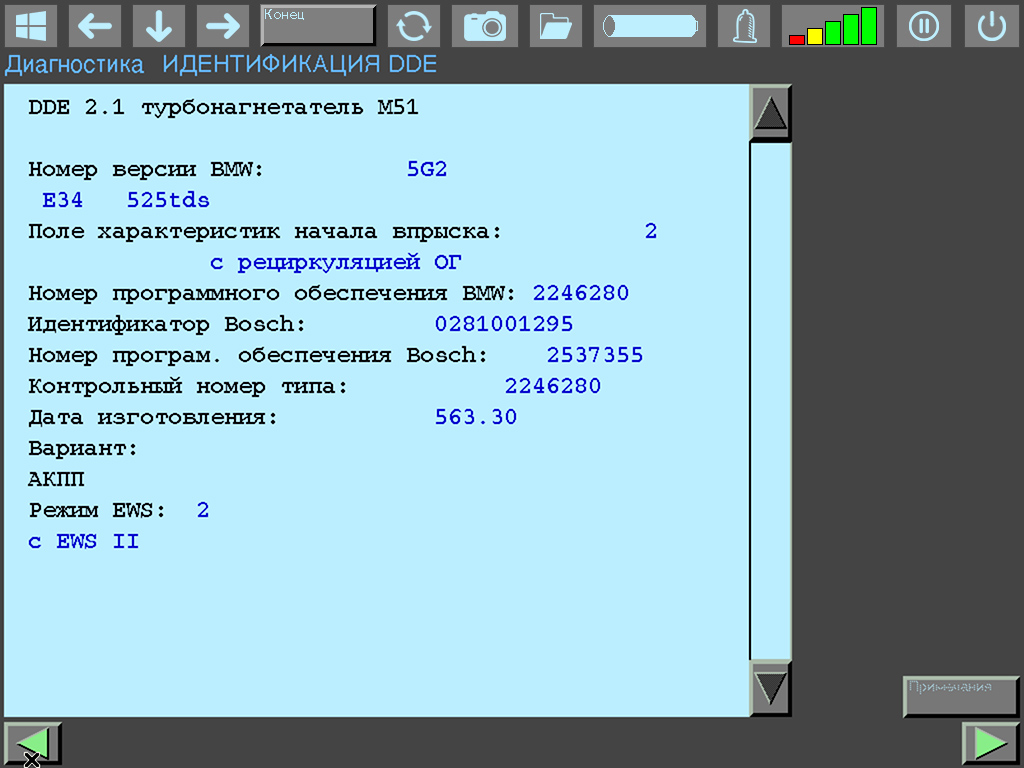The height and width of the screenshot is (768, 1024).
Task: Click the Windows logo button
Action: pyautogui.click(x=31, y=26)
